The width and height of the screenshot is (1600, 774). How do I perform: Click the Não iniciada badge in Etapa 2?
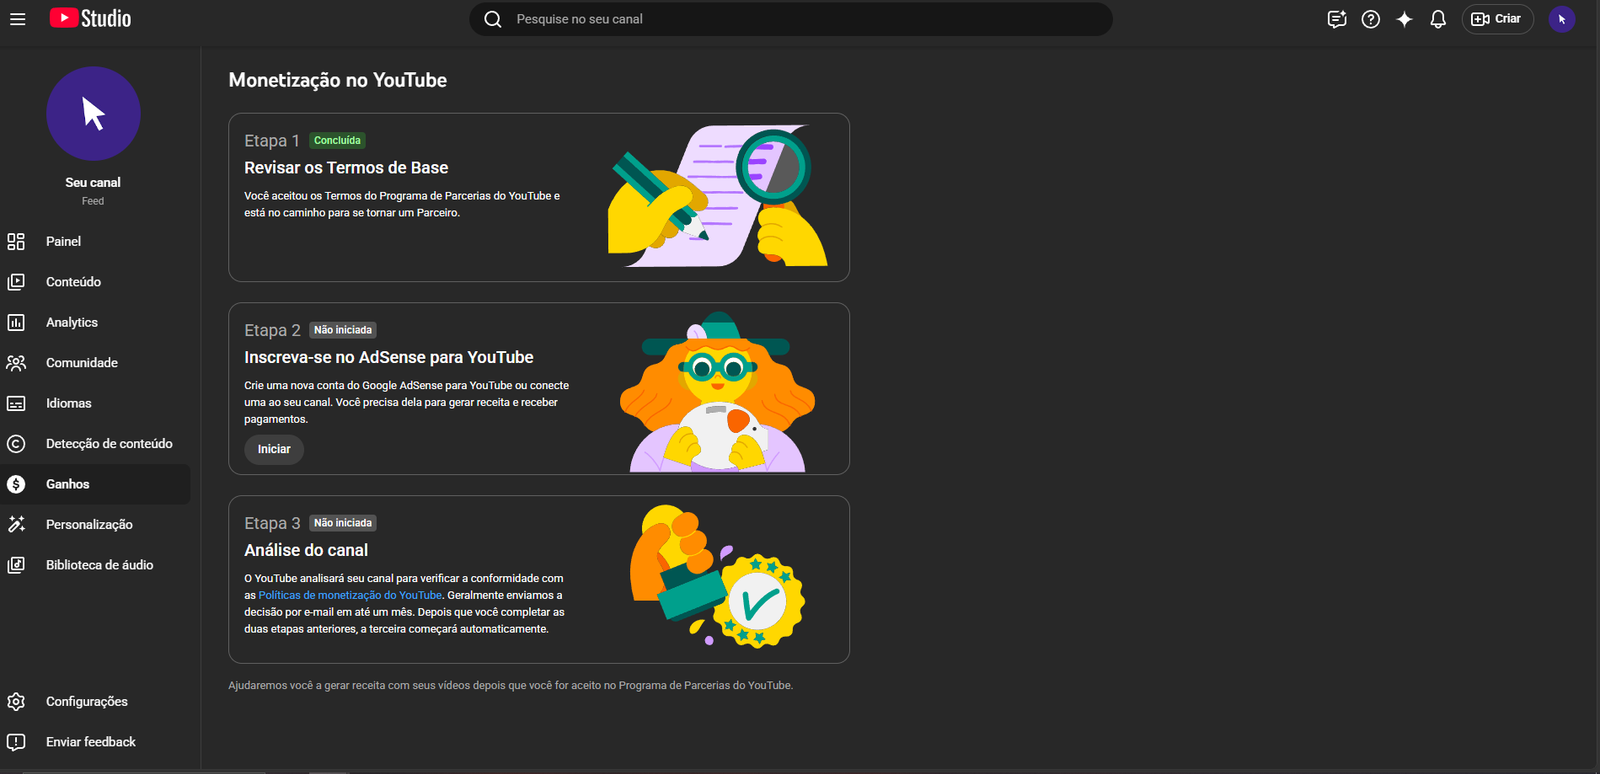(343, 330)
